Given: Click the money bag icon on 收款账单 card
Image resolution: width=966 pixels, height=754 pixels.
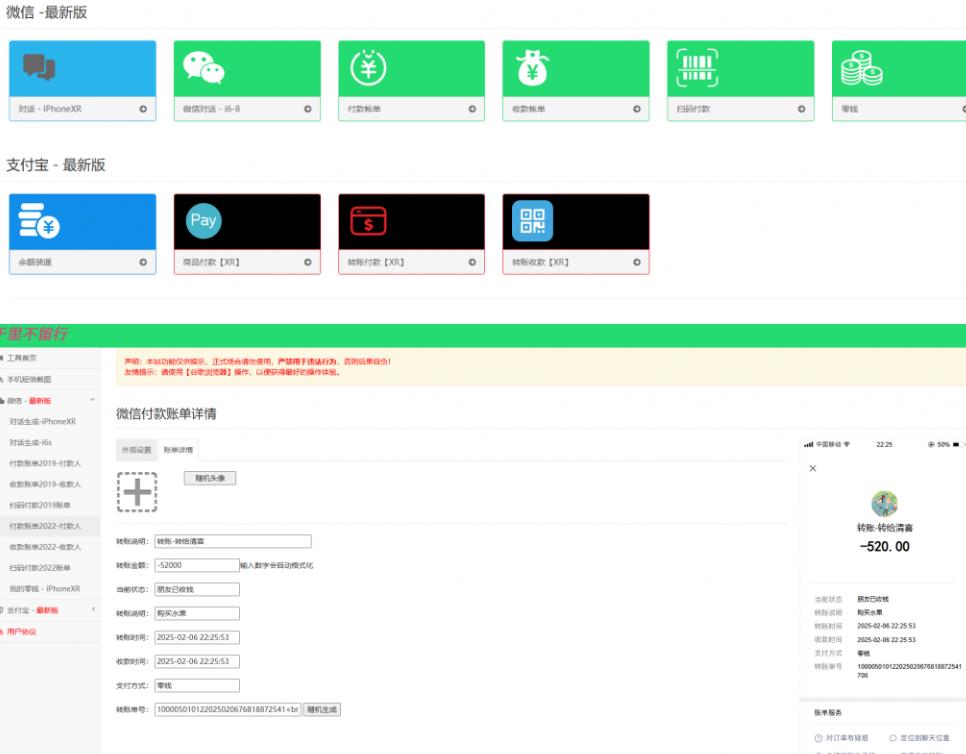Looking at the screenshot, I should 532,67.
